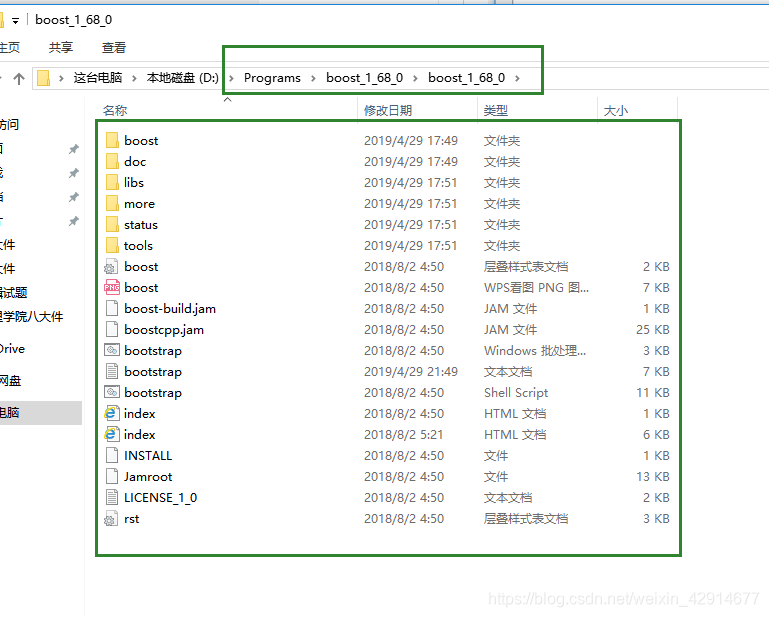Go up one folder level arrow
This screenshot has width=769, height=617.
pyautogui.click(x=19, y=78)
